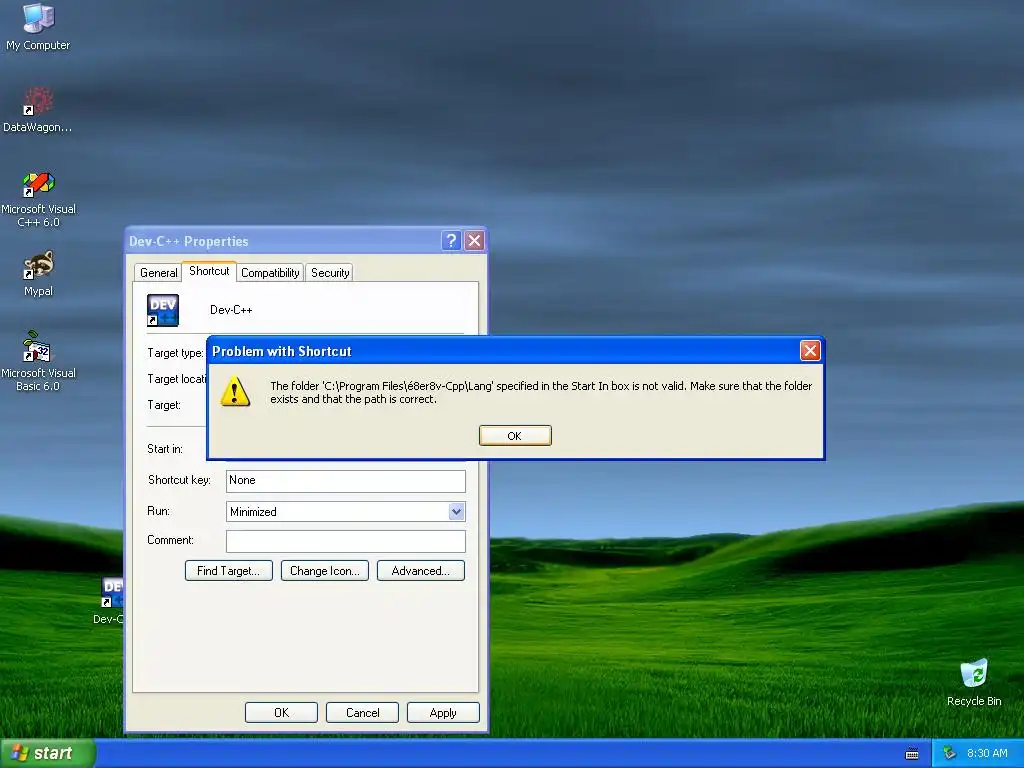
Task: Click the Dev-C++ name text in Properties
Action: [231, 310]
